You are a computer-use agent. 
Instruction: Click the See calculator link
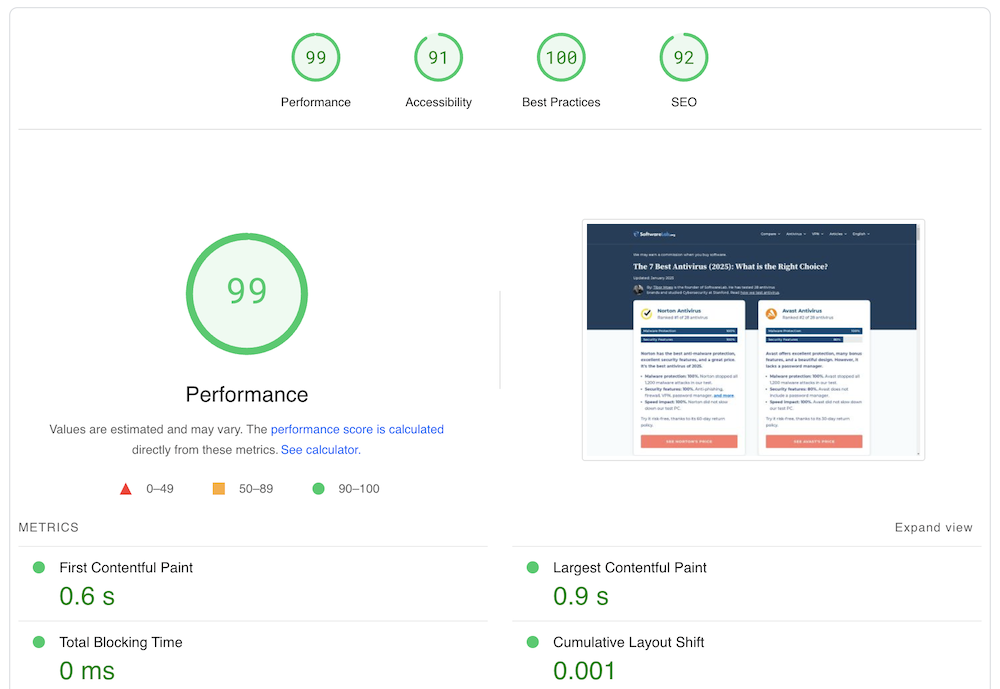(x=320, y=450)
